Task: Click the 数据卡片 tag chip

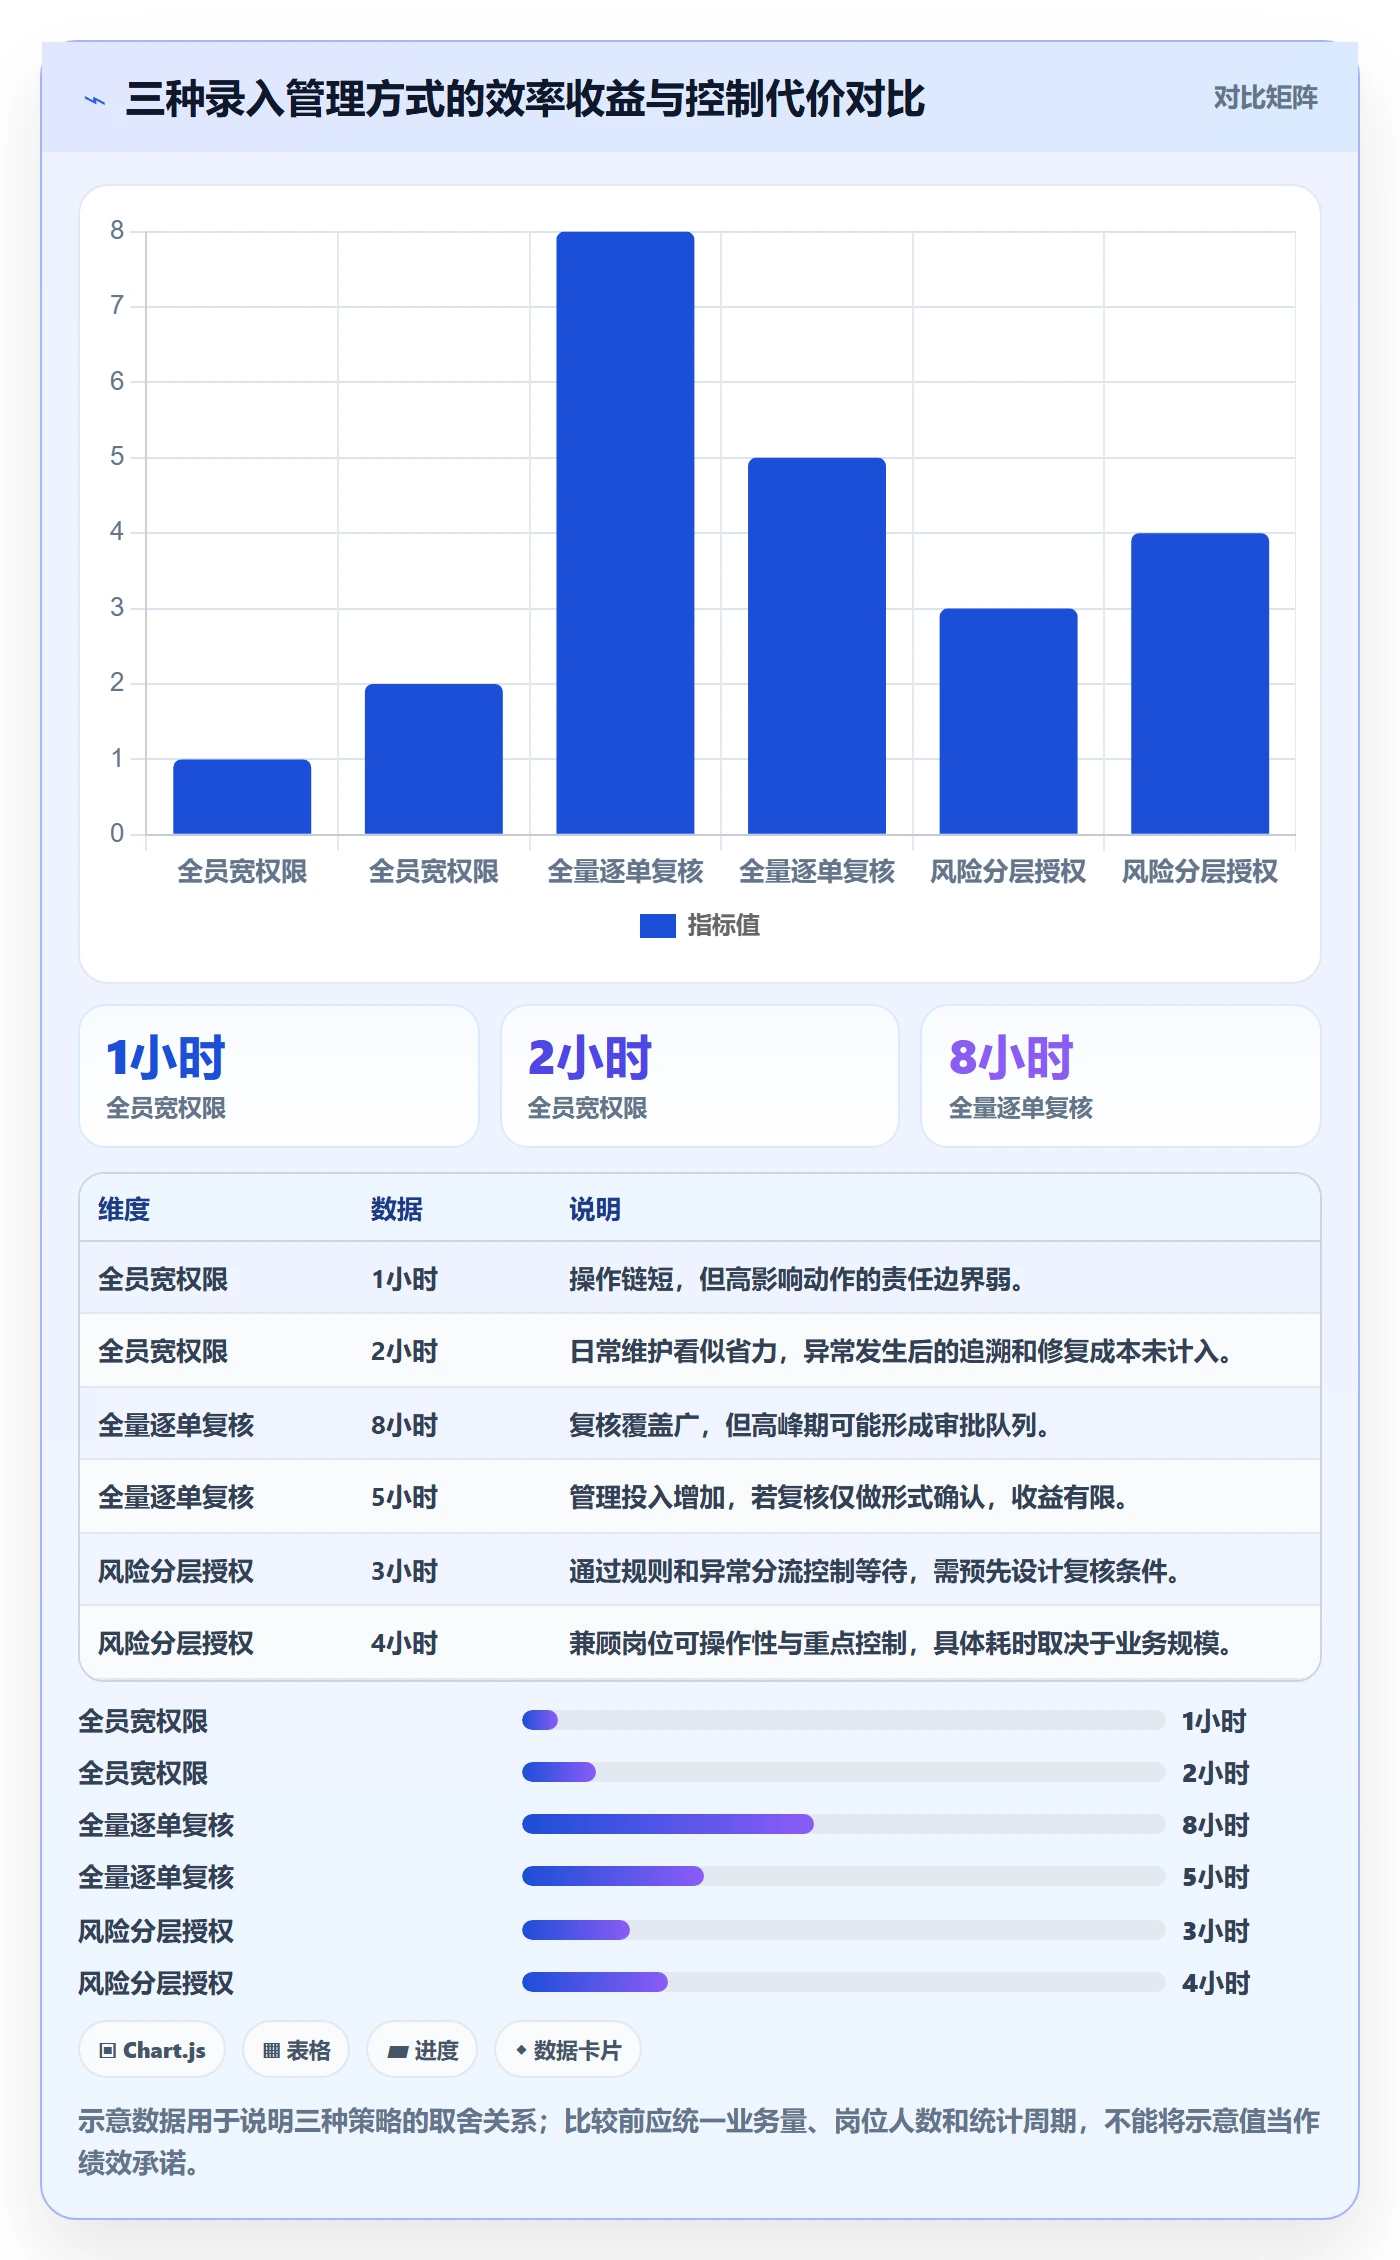Action: (x=568, y=2050)
